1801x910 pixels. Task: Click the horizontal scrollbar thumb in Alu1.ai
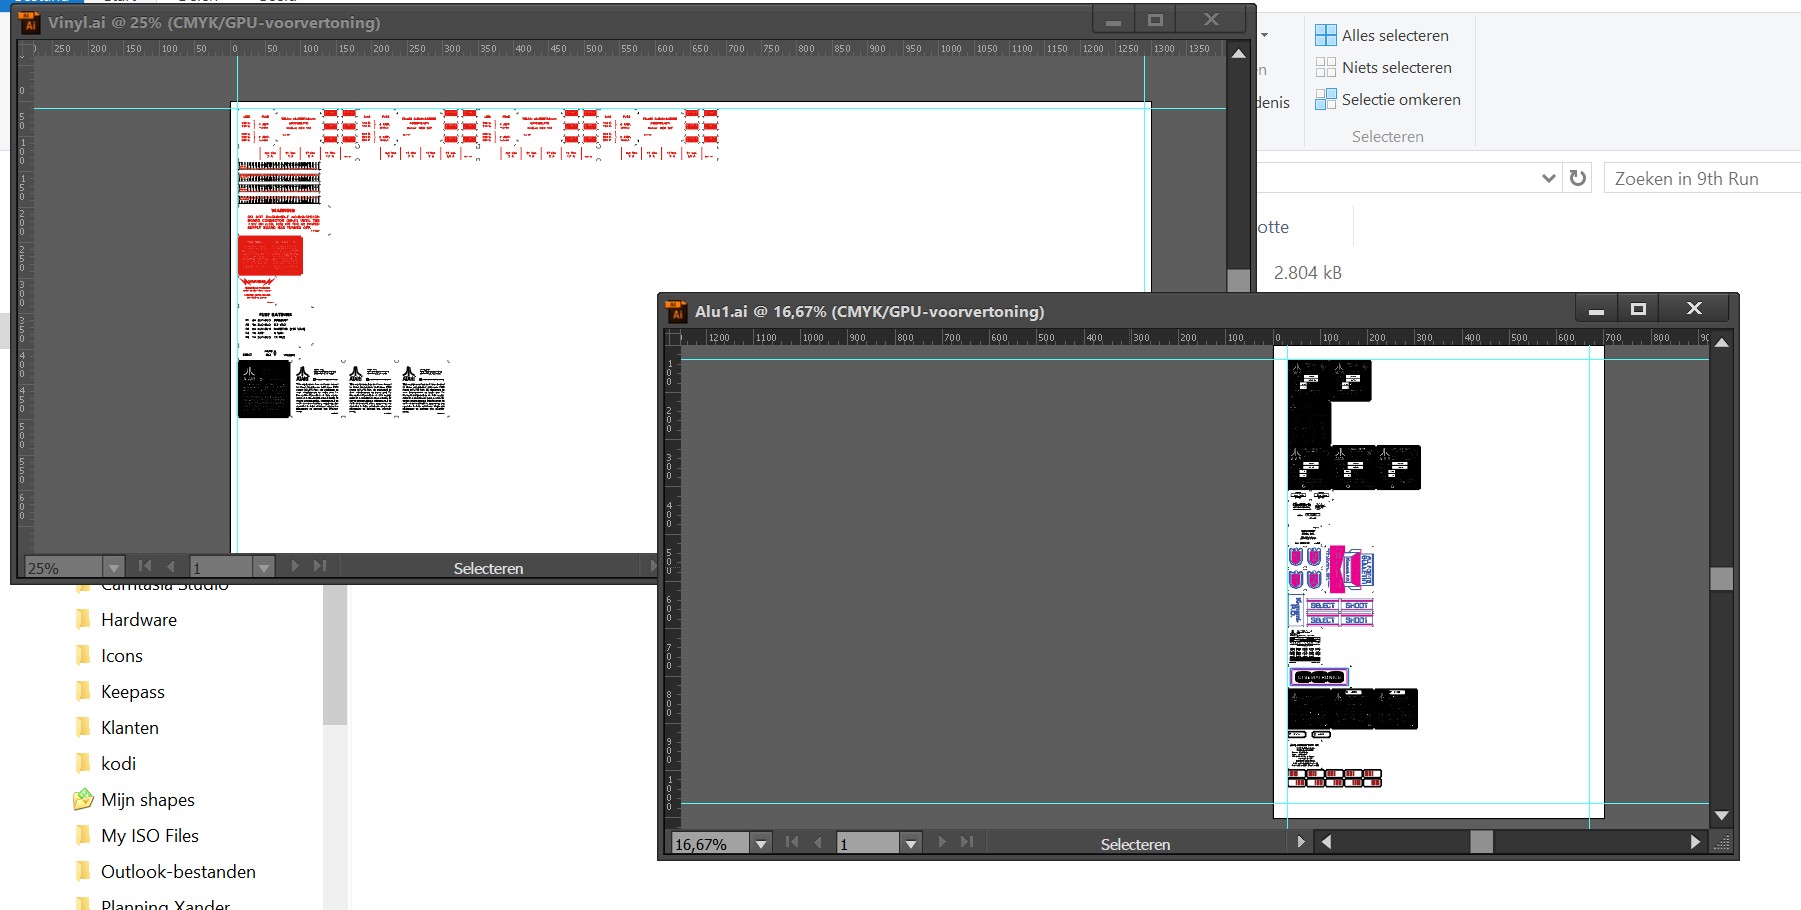1481,842
